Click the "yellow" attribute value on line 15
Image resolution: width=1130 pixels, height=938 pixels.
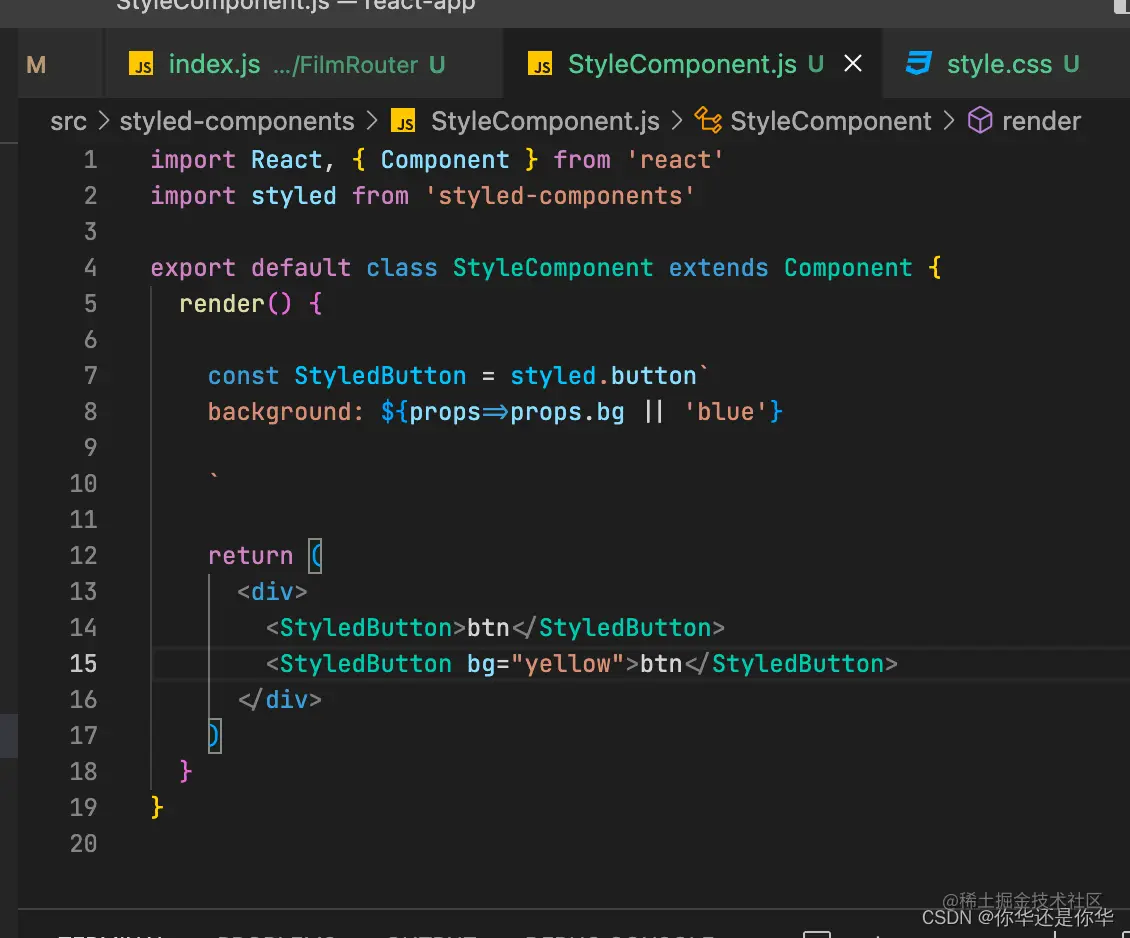[x=567, y=664]
